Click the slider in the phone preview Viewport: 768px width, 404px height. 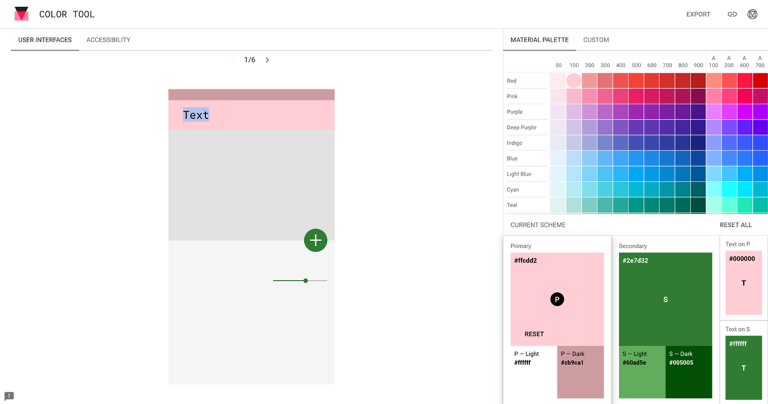[300, 281]
